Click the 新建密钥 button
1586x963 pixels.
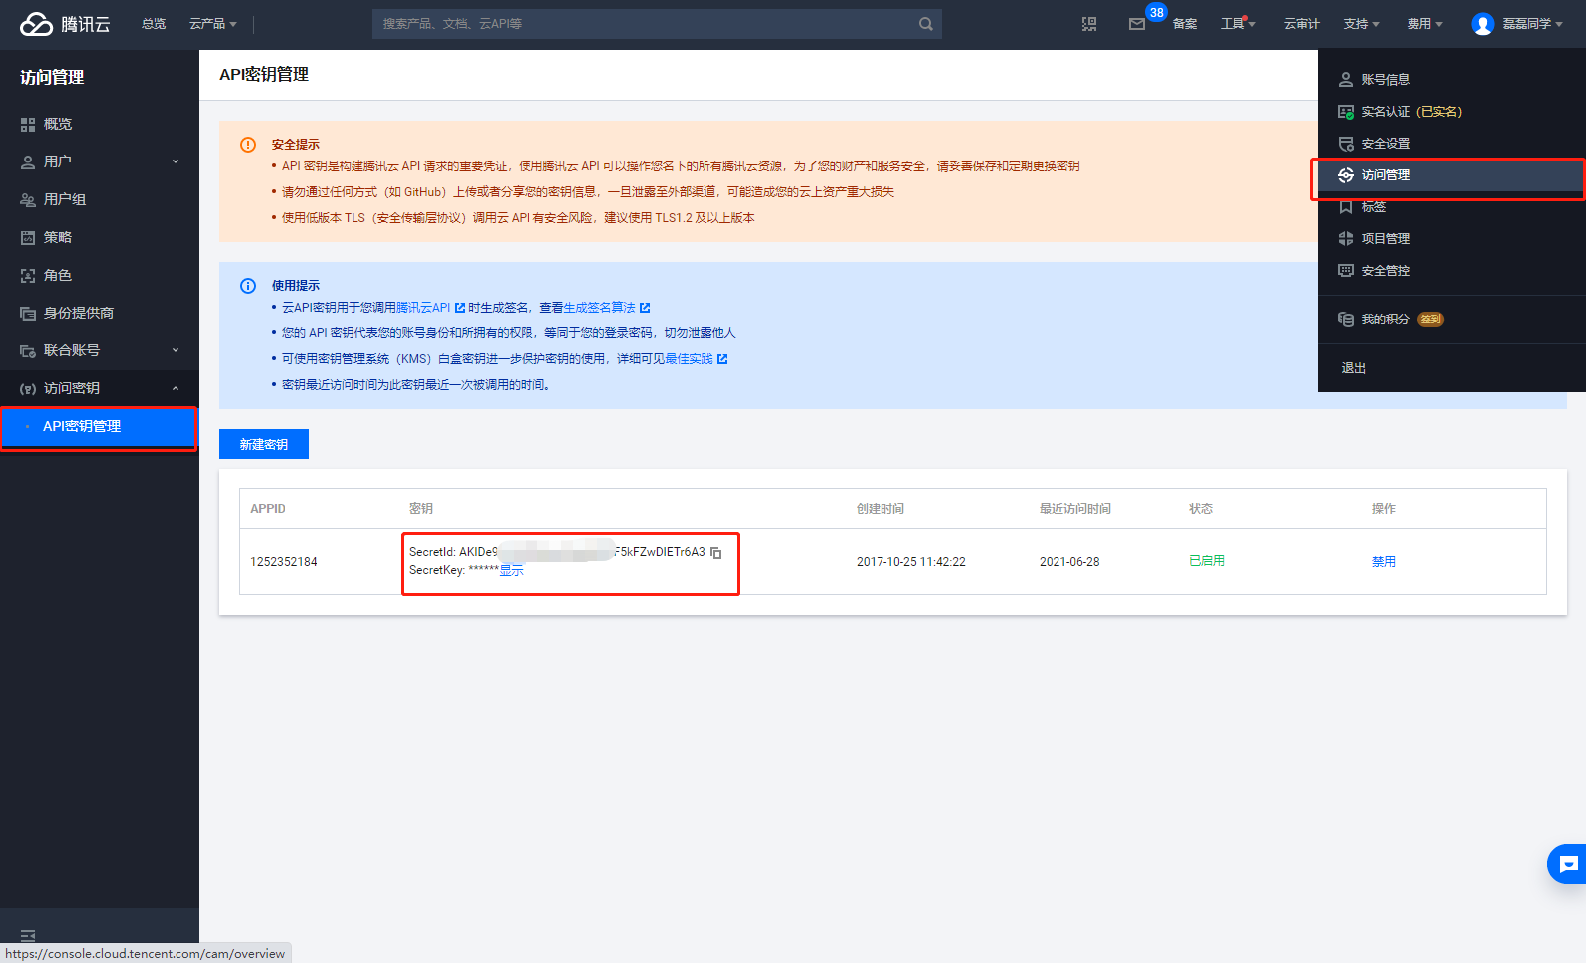coord(264,444)
